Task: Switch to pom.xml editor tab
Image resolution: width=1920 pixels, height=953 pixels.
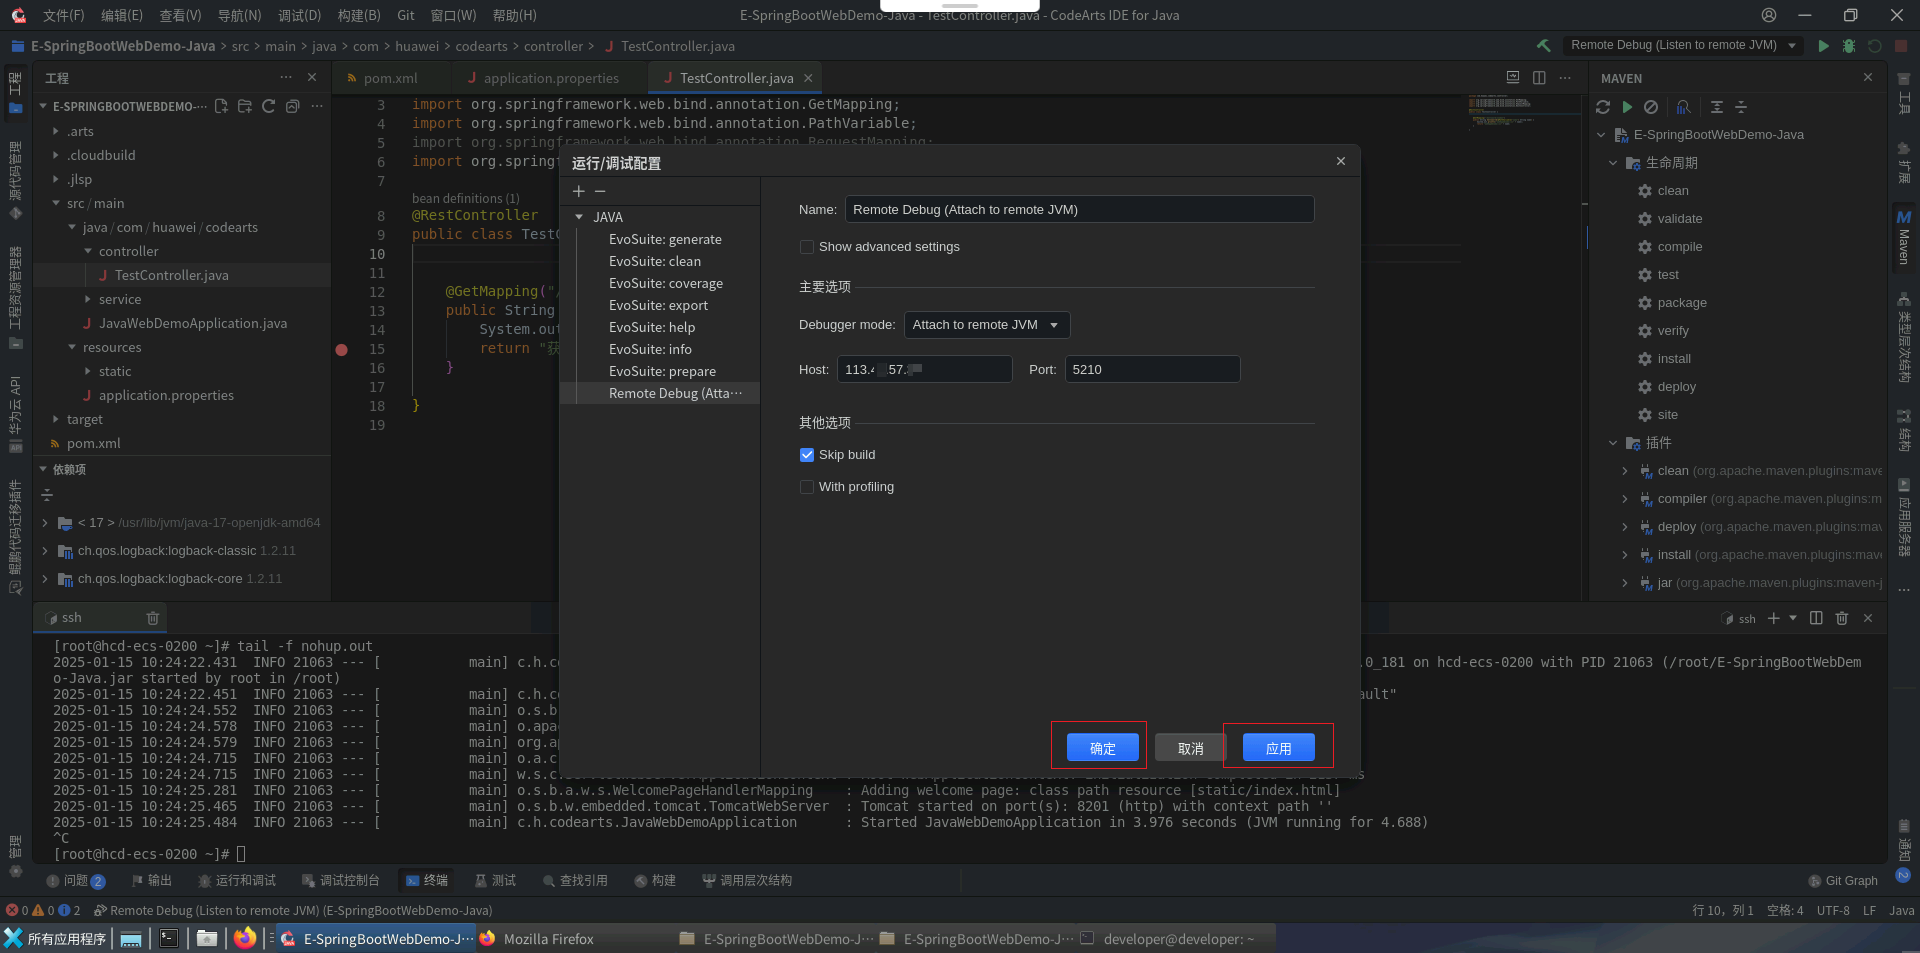Action: tap(391, 78)
